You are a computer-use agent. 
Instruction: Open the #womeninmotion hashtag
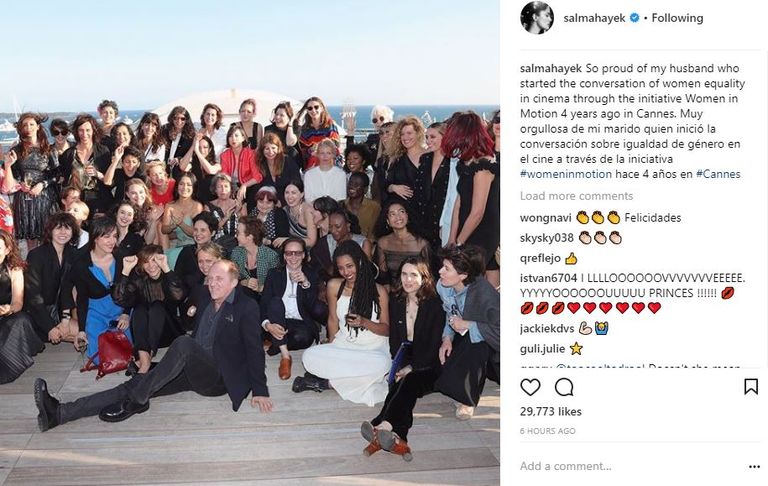point(566,174)
